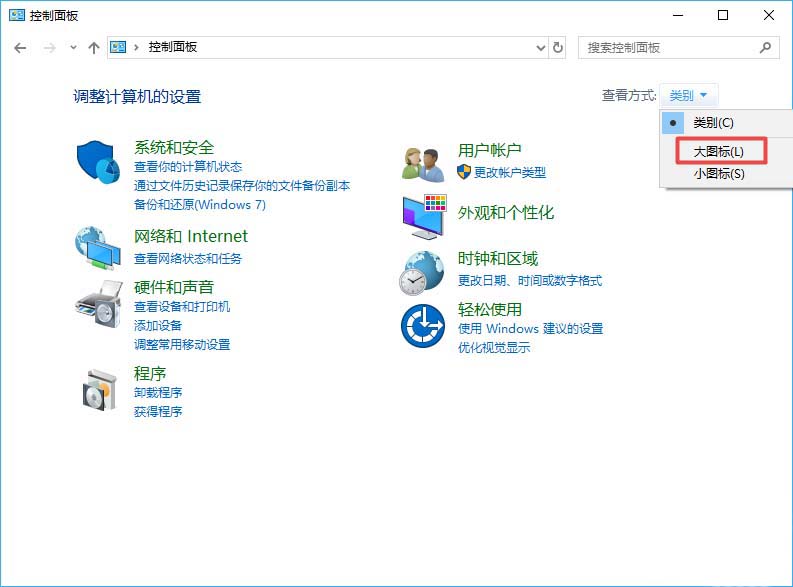The width and height of the screenshot is (793, 587).
Task: Refresh the Control Panel view
Action: [x=558, y=48]
